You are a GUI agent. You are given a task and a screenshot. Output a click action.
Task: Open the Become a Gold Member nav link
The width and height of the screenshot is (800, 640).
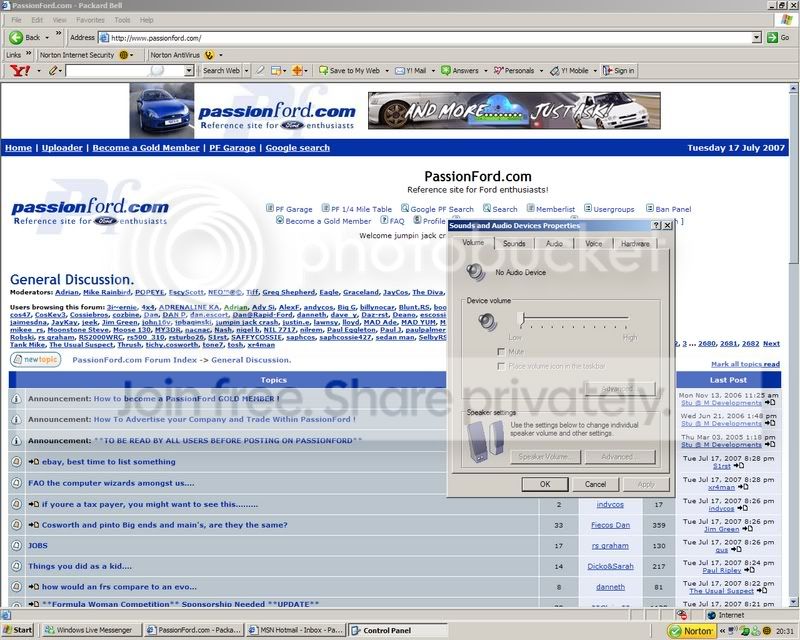pyautogui.click(x=146, y=147)
